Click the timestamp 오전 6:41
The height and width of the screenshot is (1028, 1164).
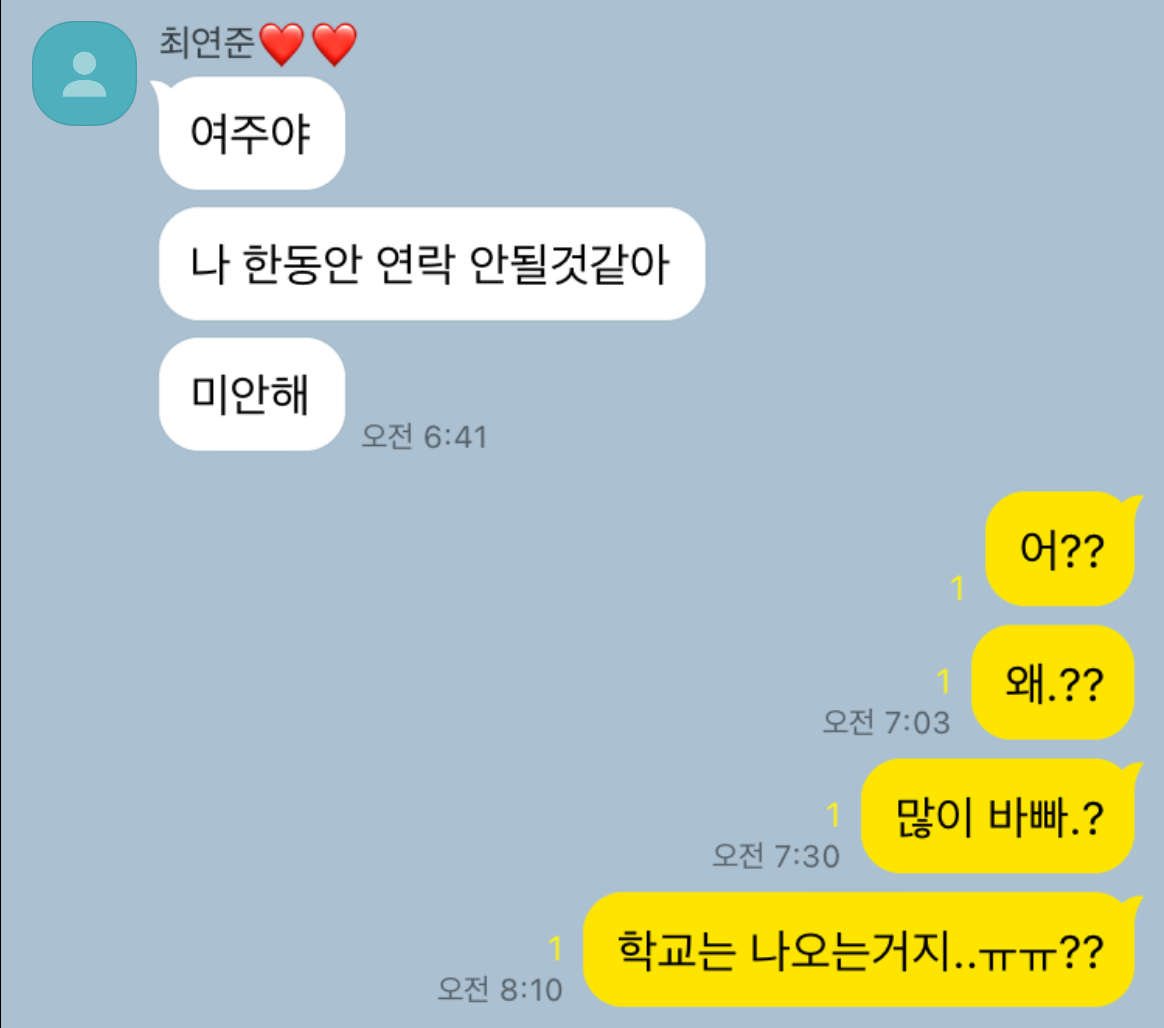[x=424, y=436]
